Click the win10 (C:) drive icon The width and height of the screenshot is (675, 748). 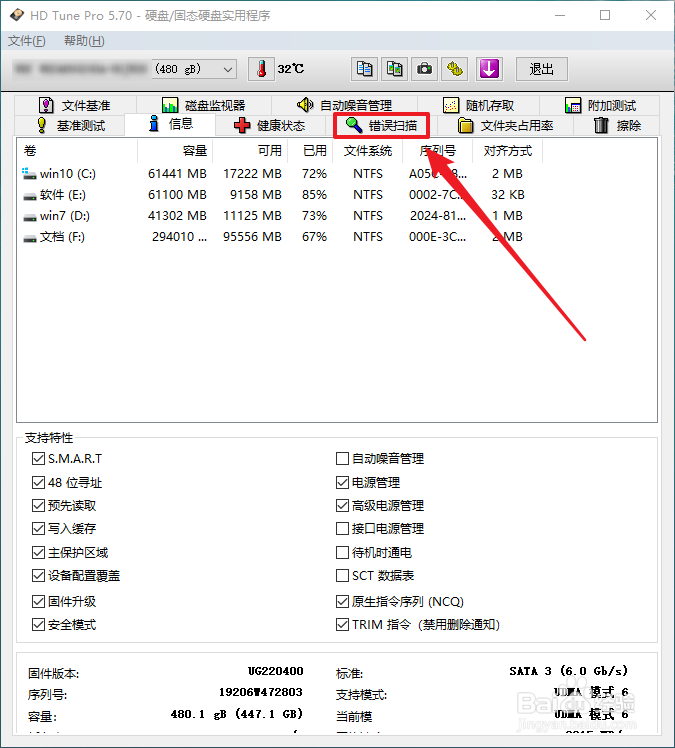click(29, 174)
